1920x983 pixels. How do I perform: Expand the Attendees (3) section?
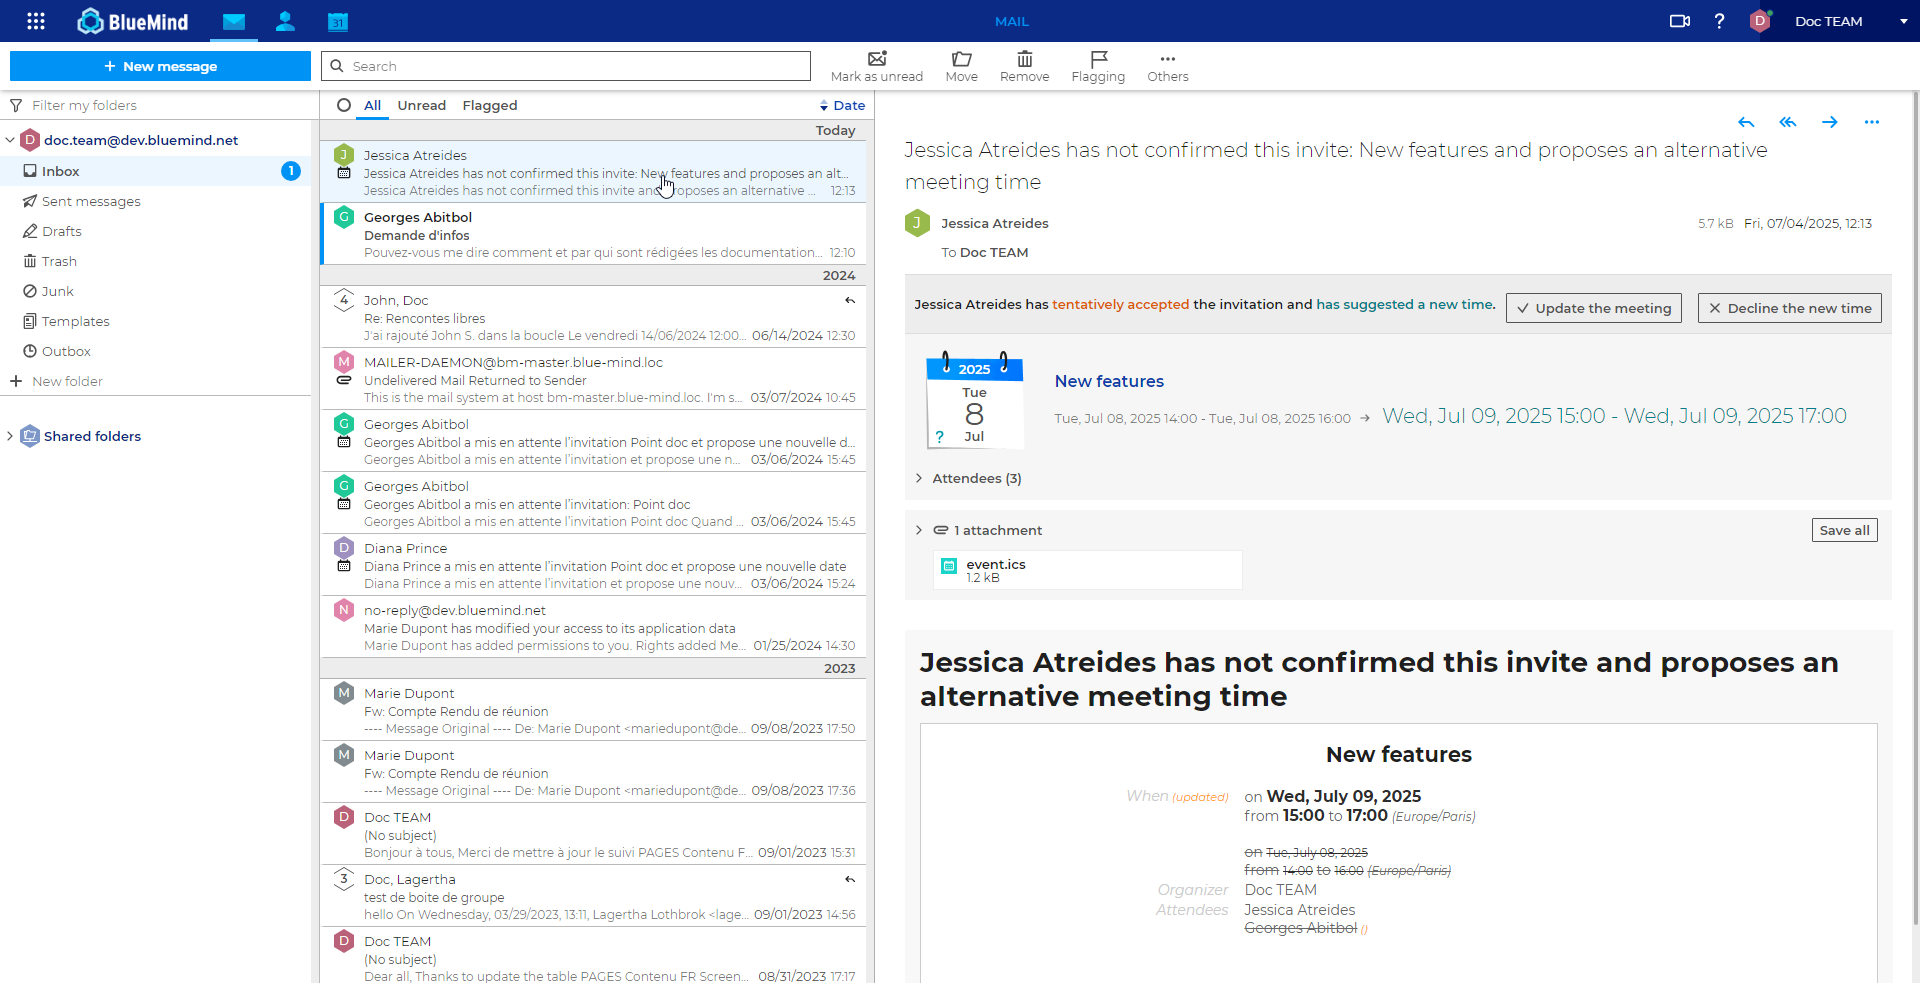(x=919, y=478)
